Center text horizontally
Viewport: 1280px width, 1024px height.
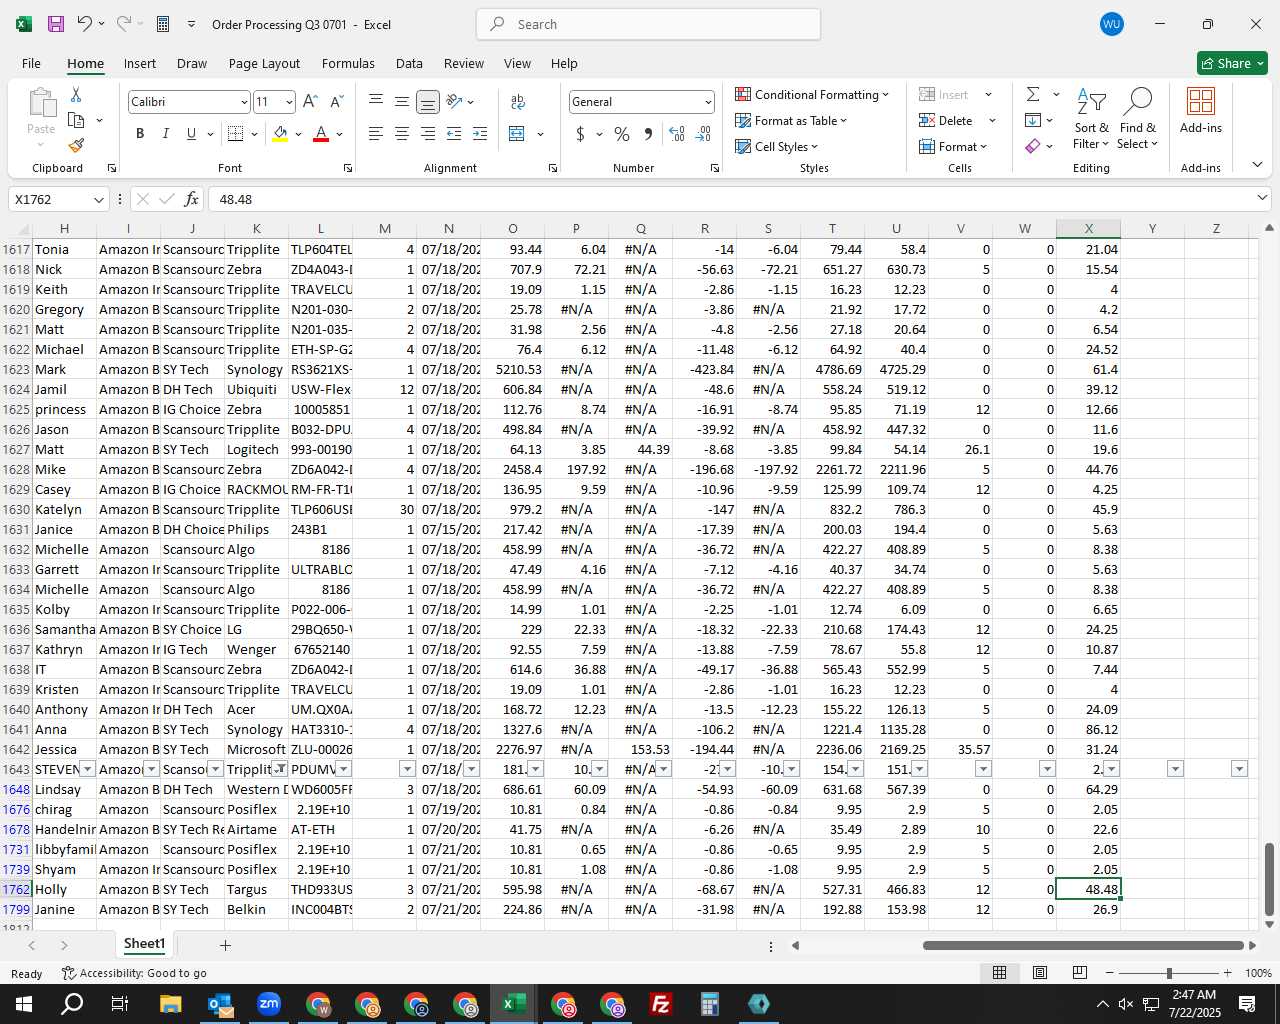click(402, 134)
